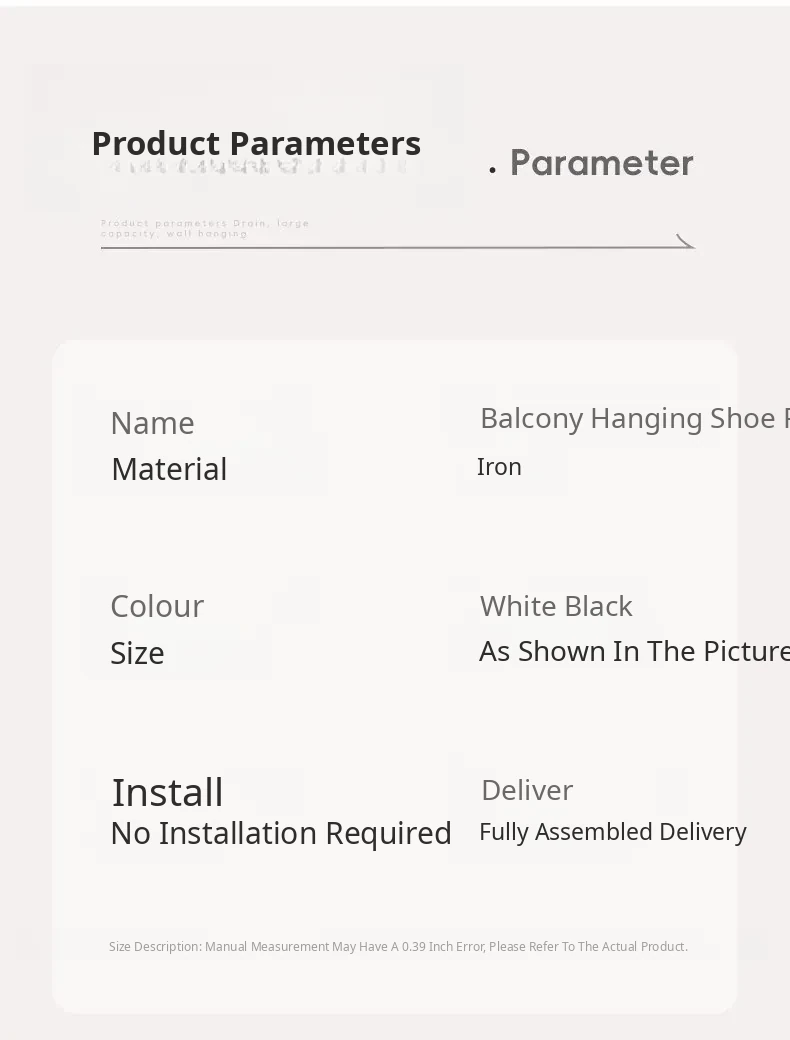Click the "Drain, large capacity, wall hanging" subtitle
The height and width of the screenshot is (1040, 790).
pos(205,228)
